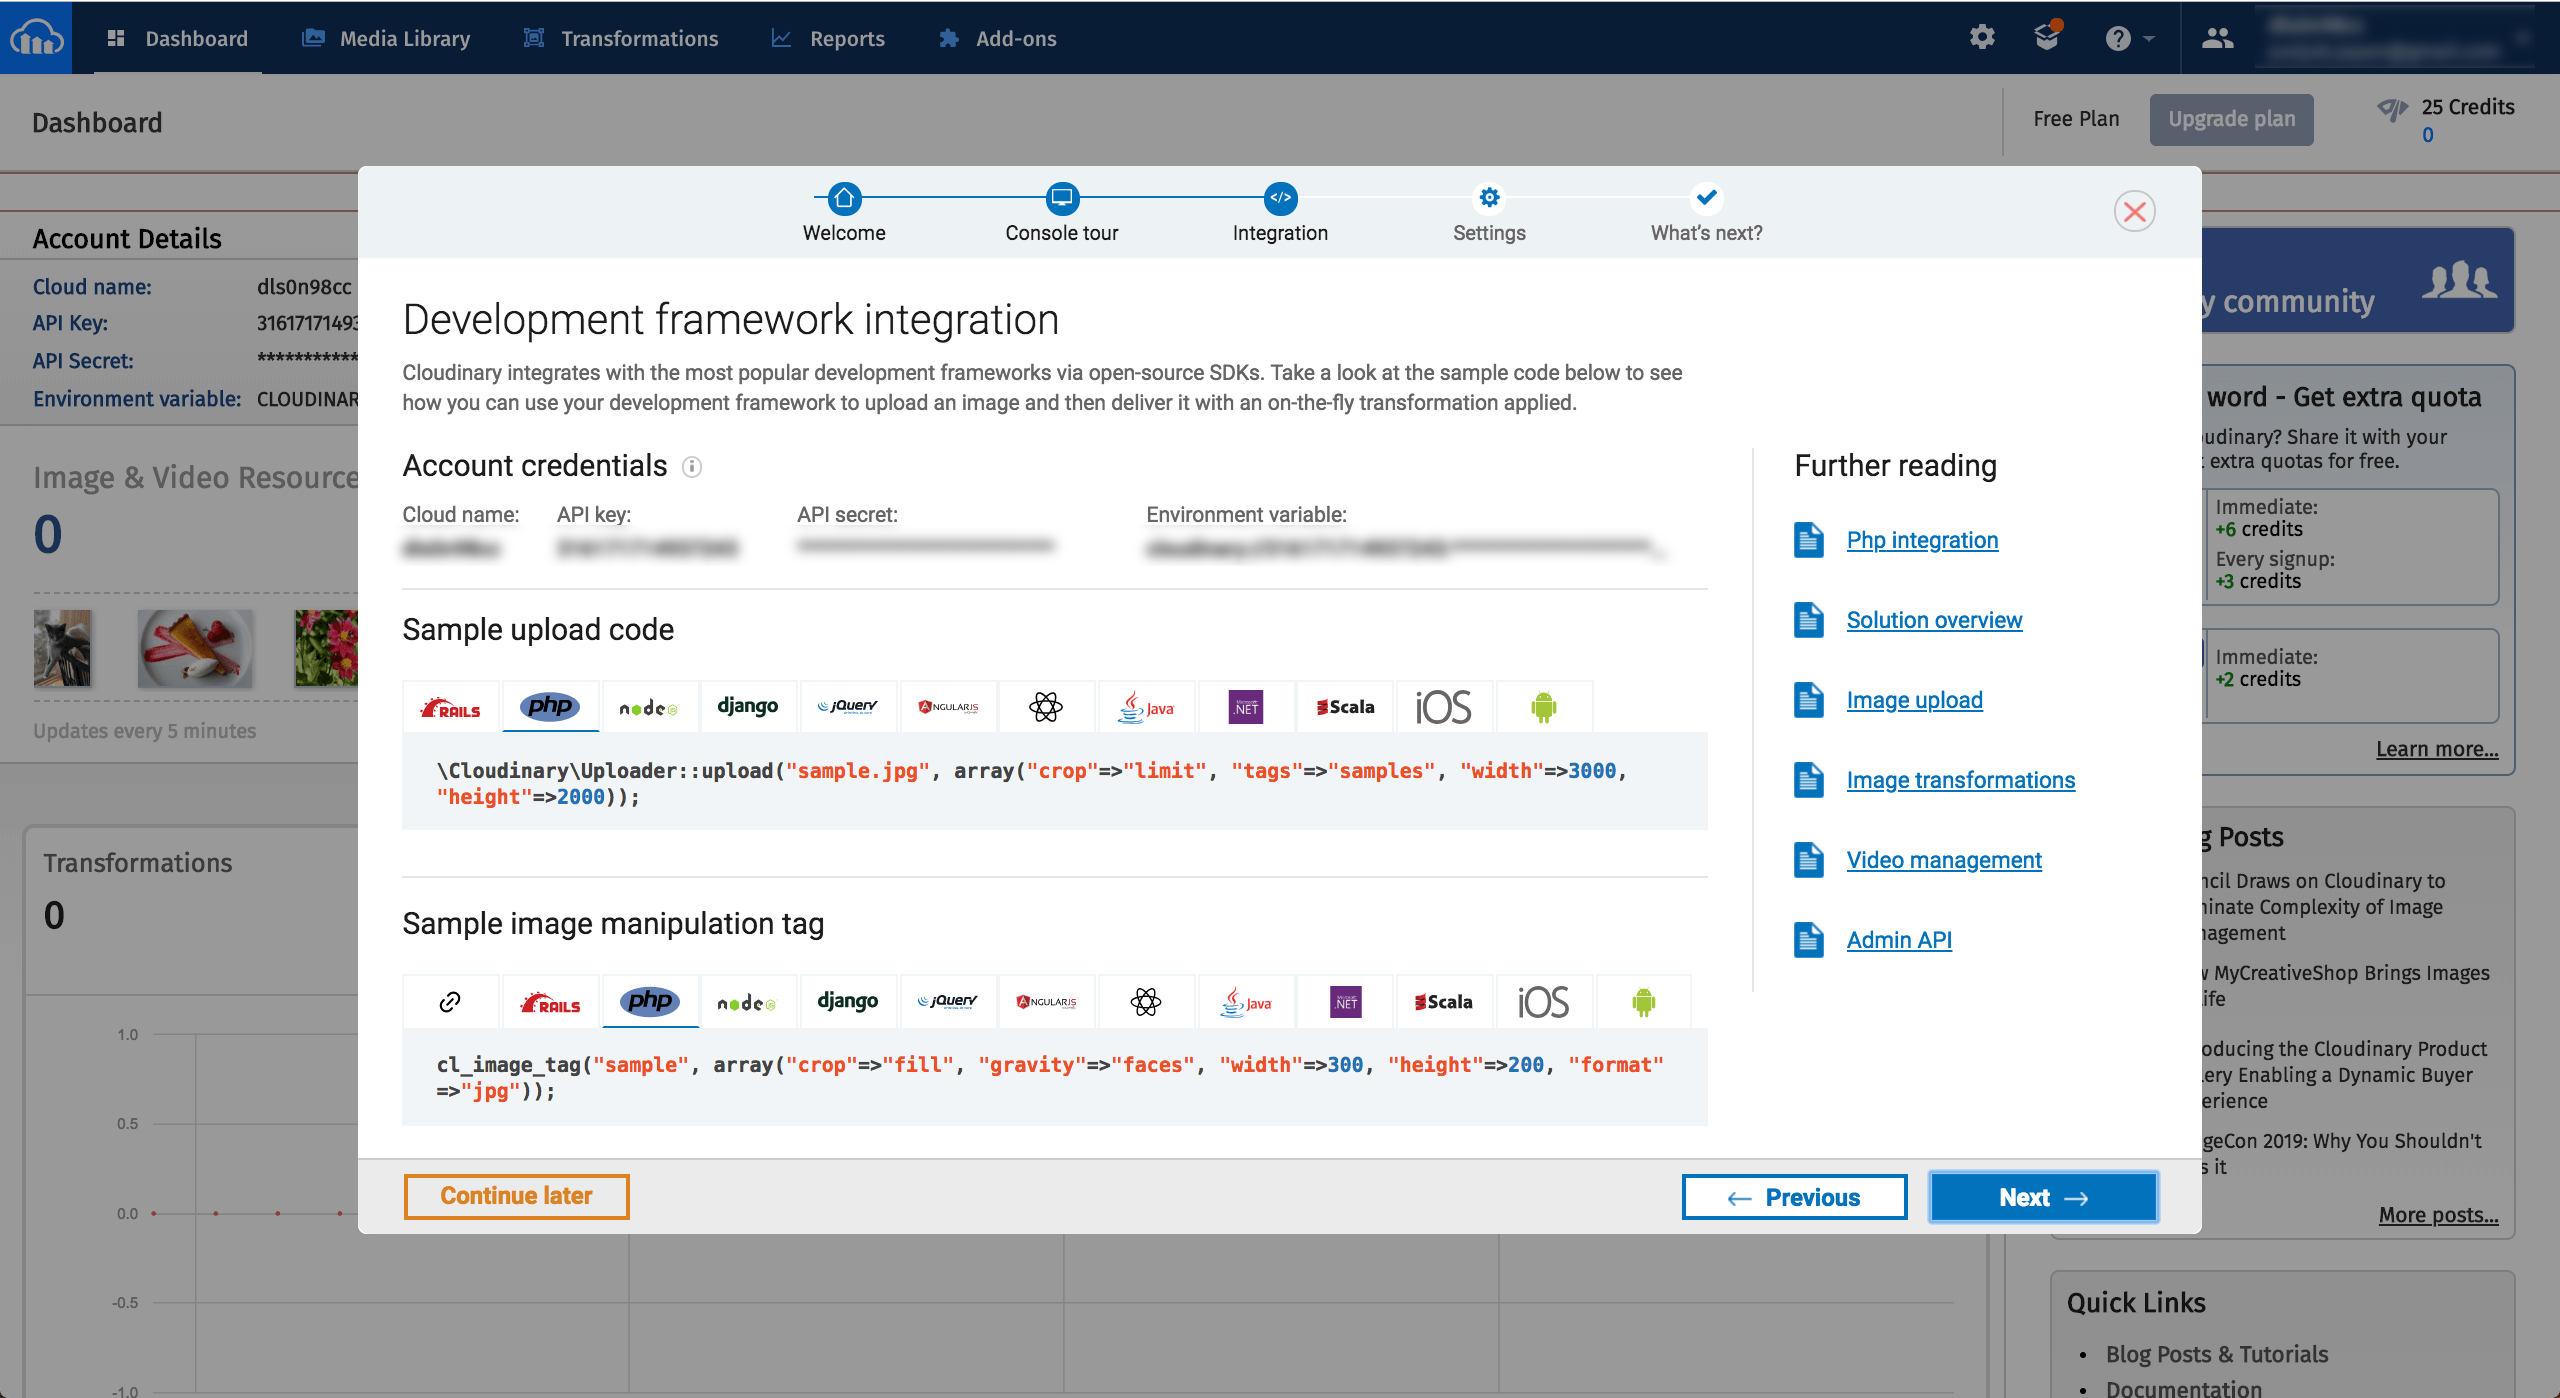Click the Django framework icon
The image size is (2560, 1398).
[x=749, y=704]
